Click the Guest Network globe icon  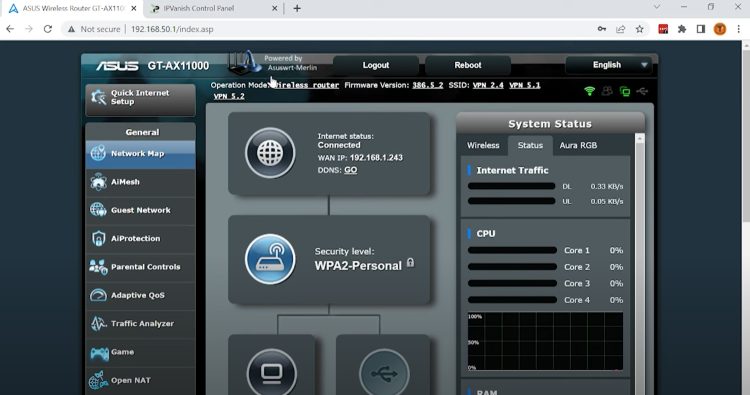pos(98,210)
